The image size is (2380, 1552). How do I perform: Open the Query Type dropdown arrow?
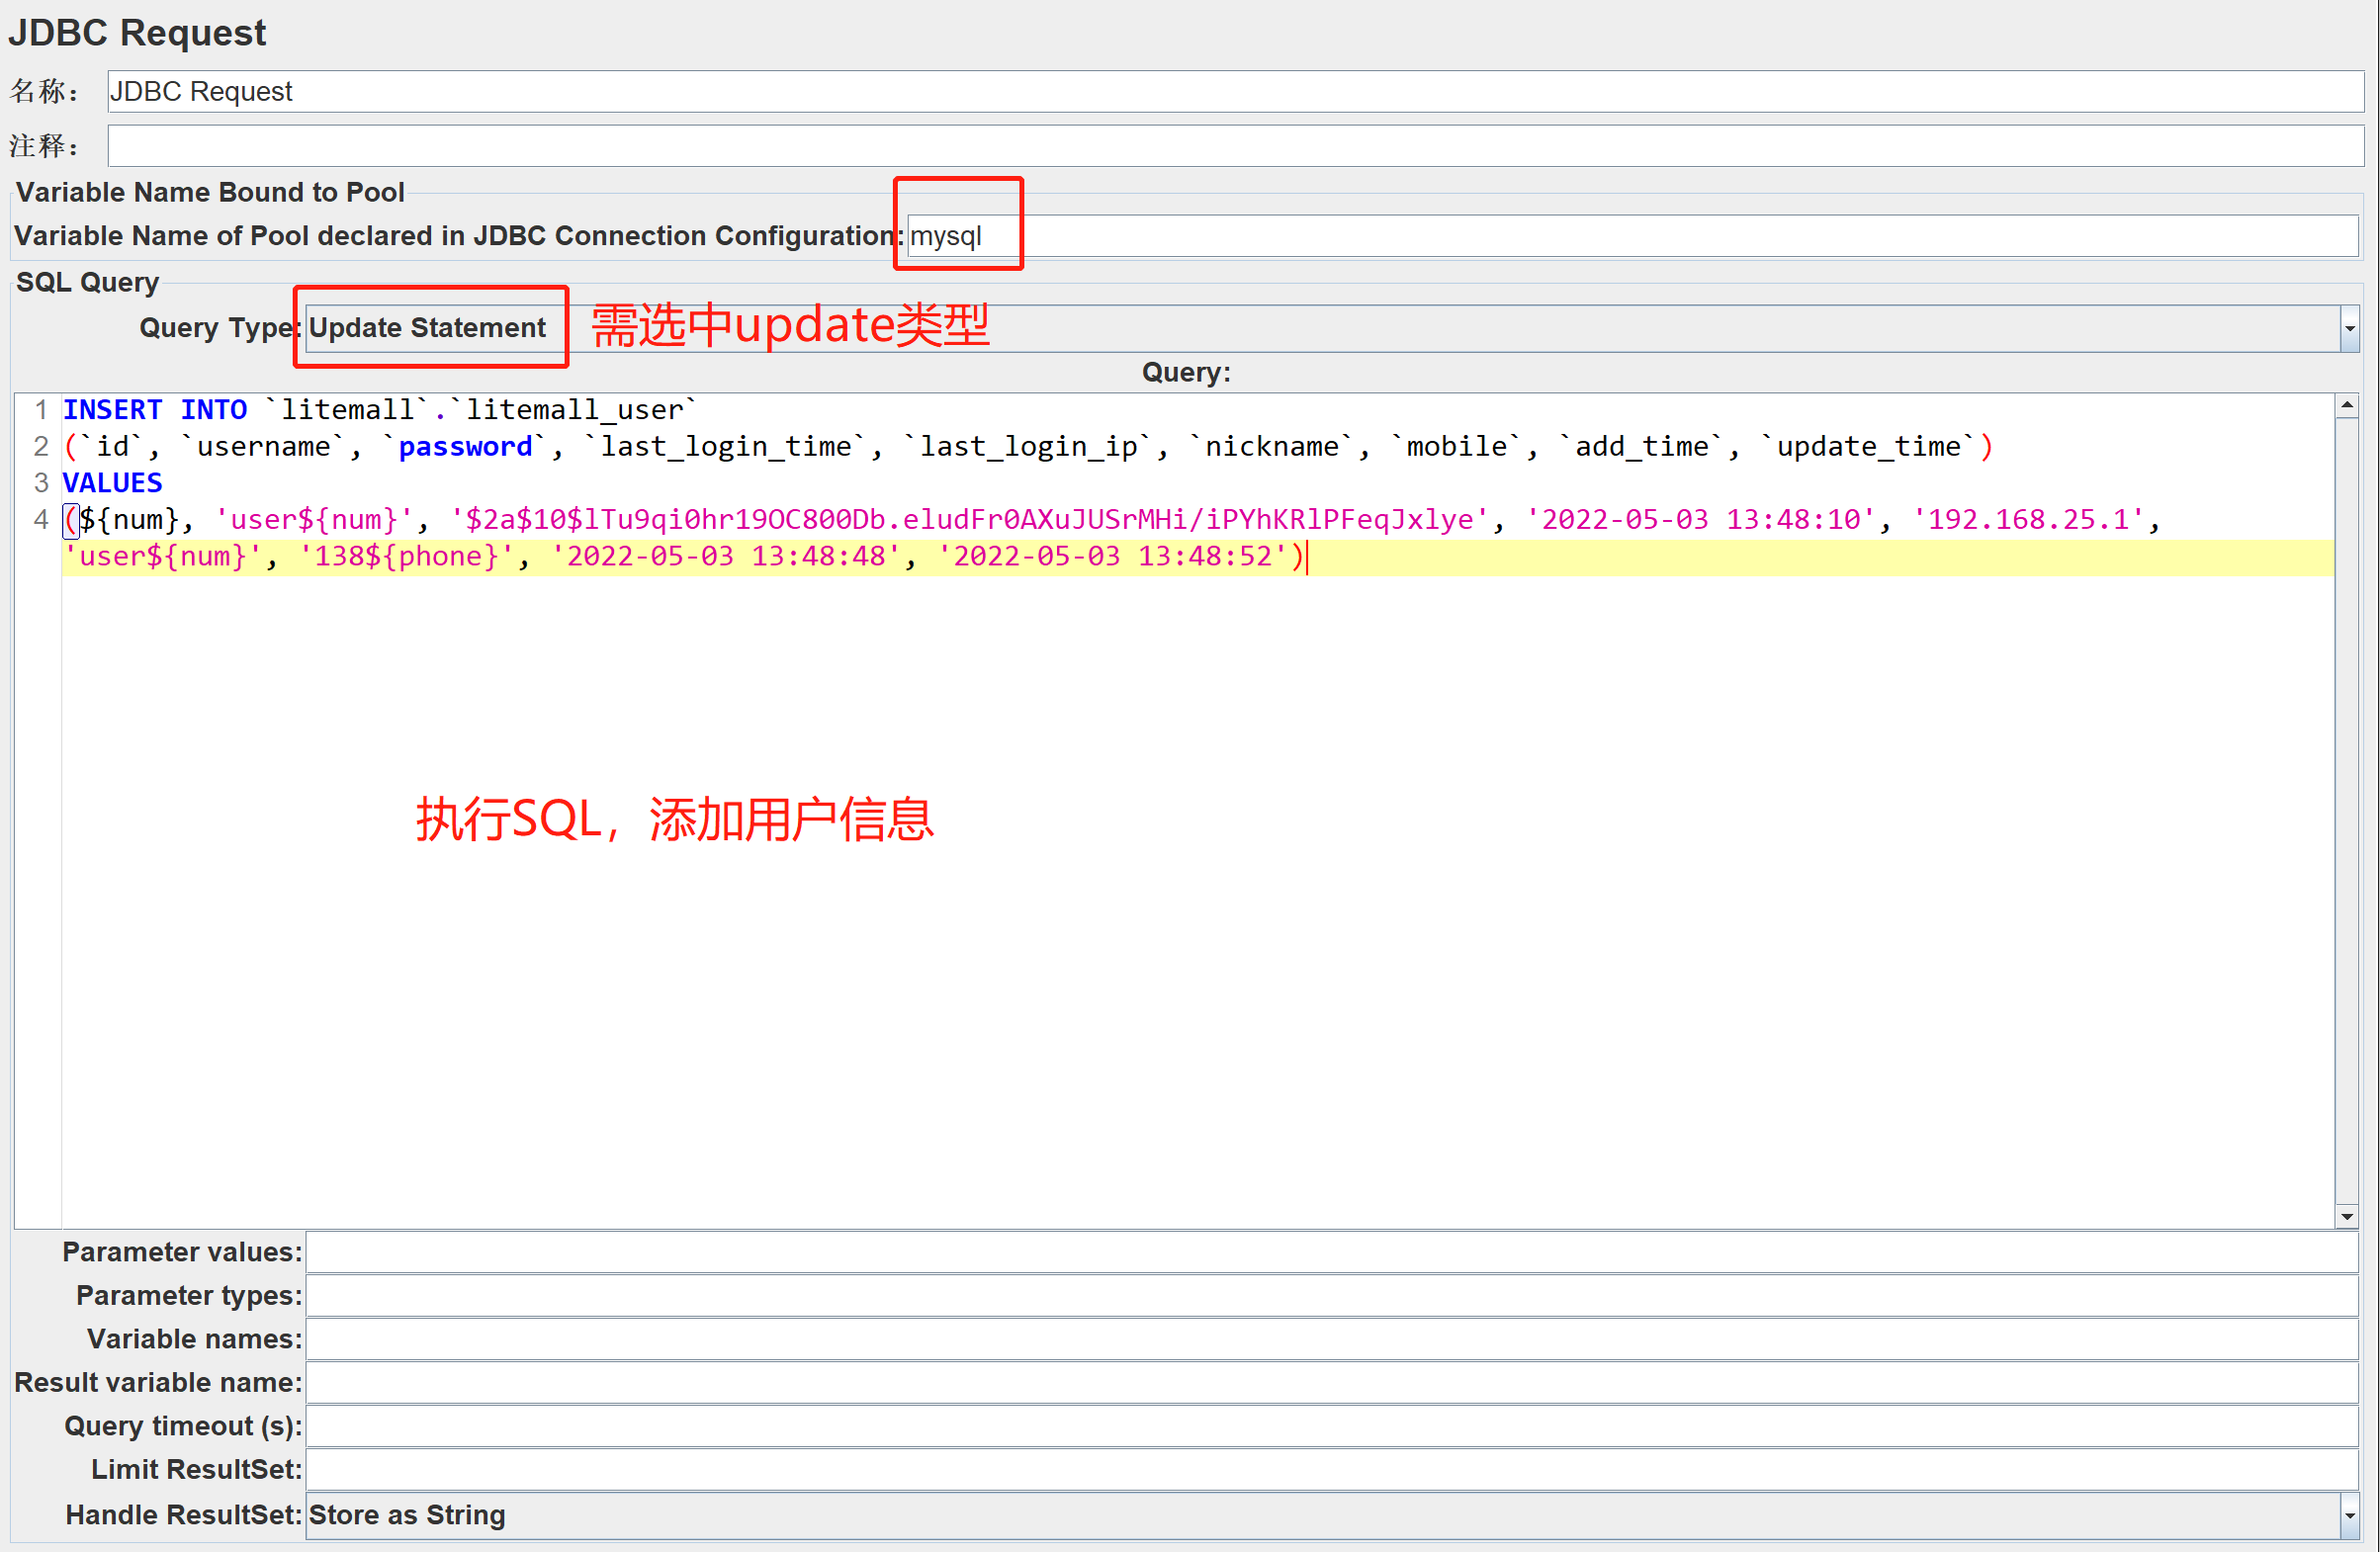(x=2349, y=328)
